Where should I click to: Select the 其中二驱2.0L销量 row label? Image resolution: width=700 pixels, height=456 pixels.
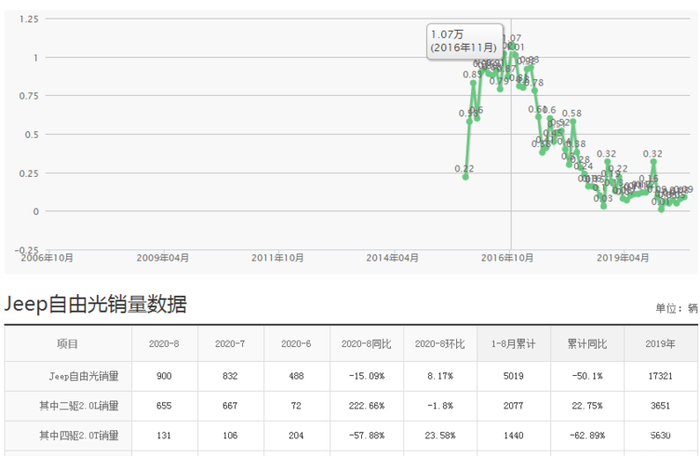pyautogui.click(x=79, y=406)
